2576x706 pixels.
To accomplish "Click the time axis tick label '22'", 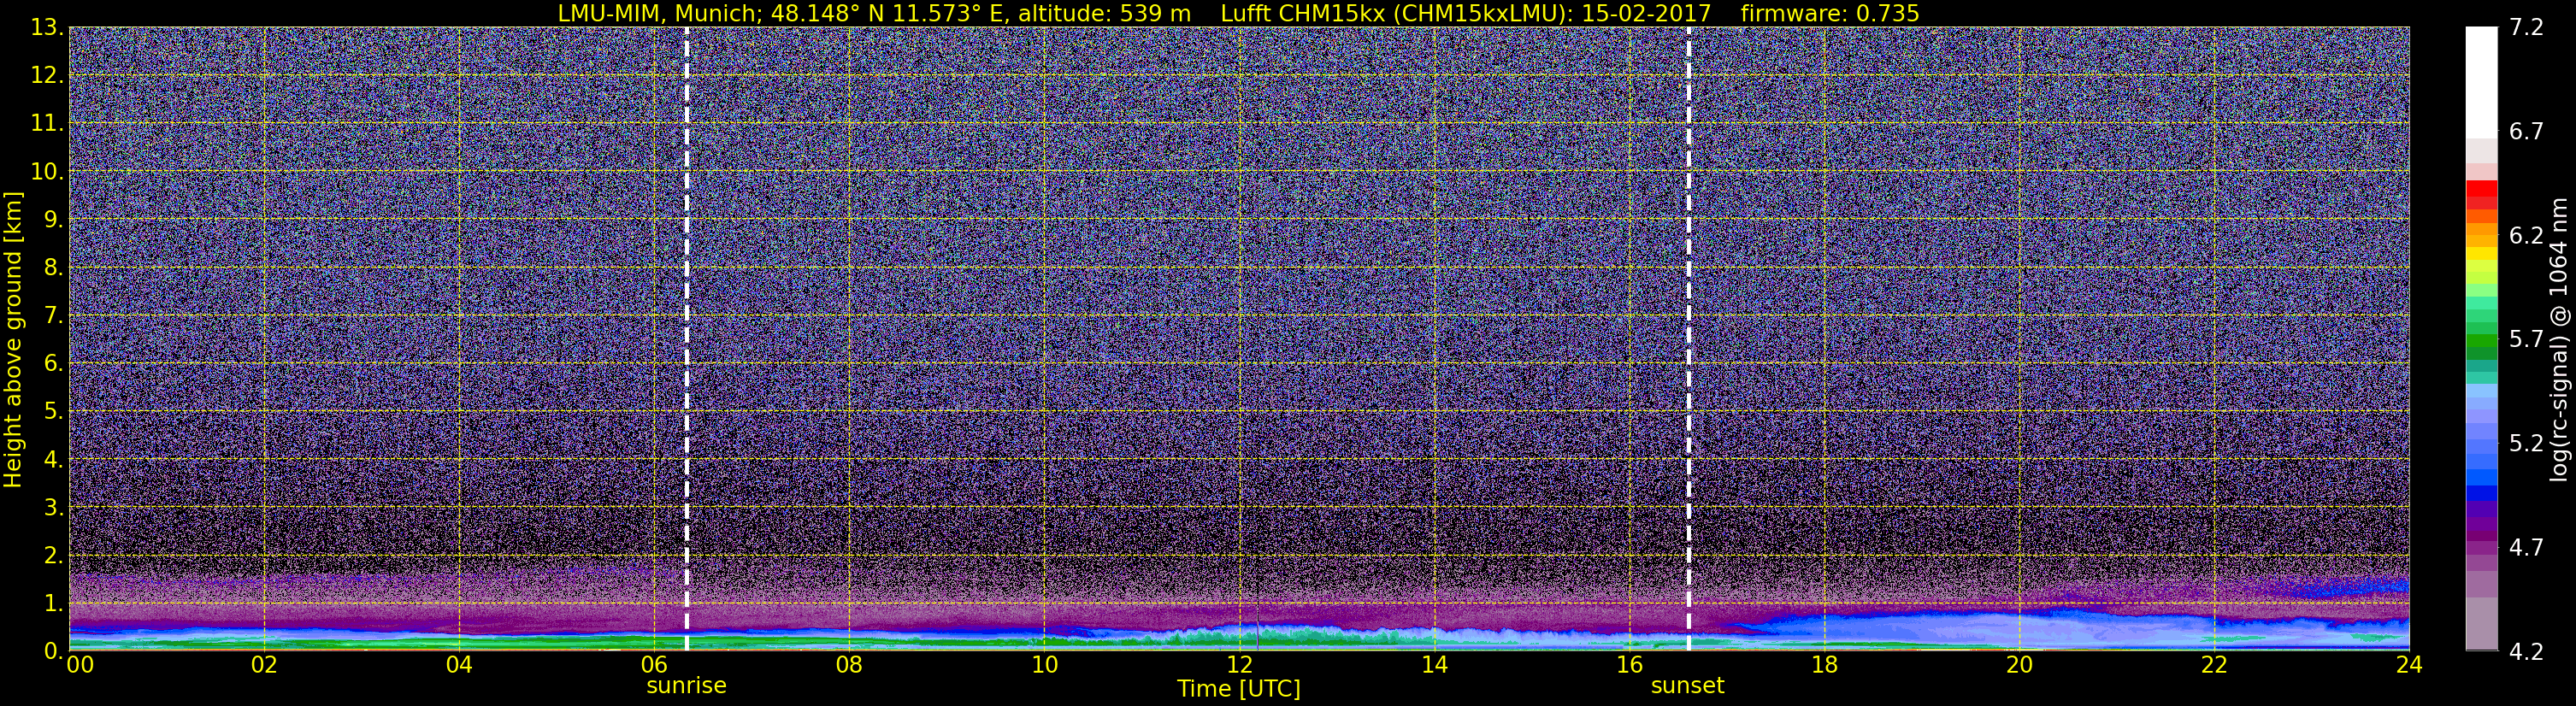I will pyautogui.click(x=2214, y=665).
